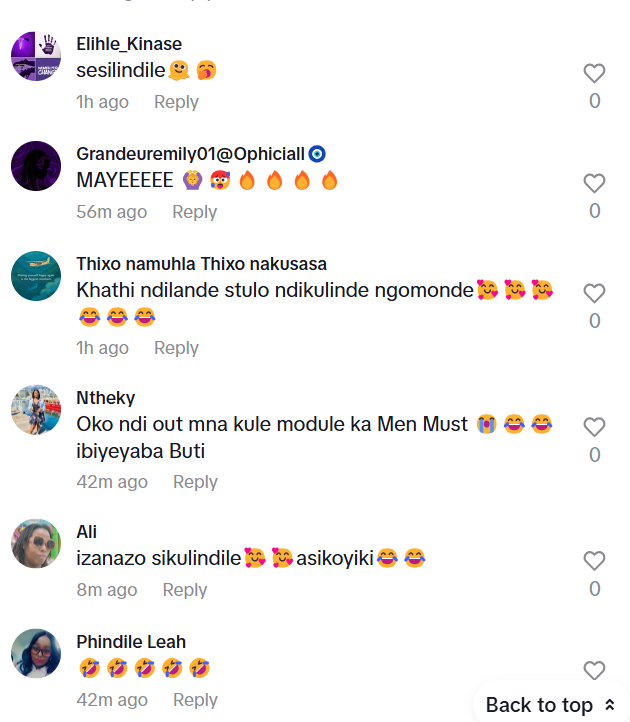Tap the heart on Ali's comment
Image resolution: width=630 pixels, height=722 pixels.
[x=594, y=561]
